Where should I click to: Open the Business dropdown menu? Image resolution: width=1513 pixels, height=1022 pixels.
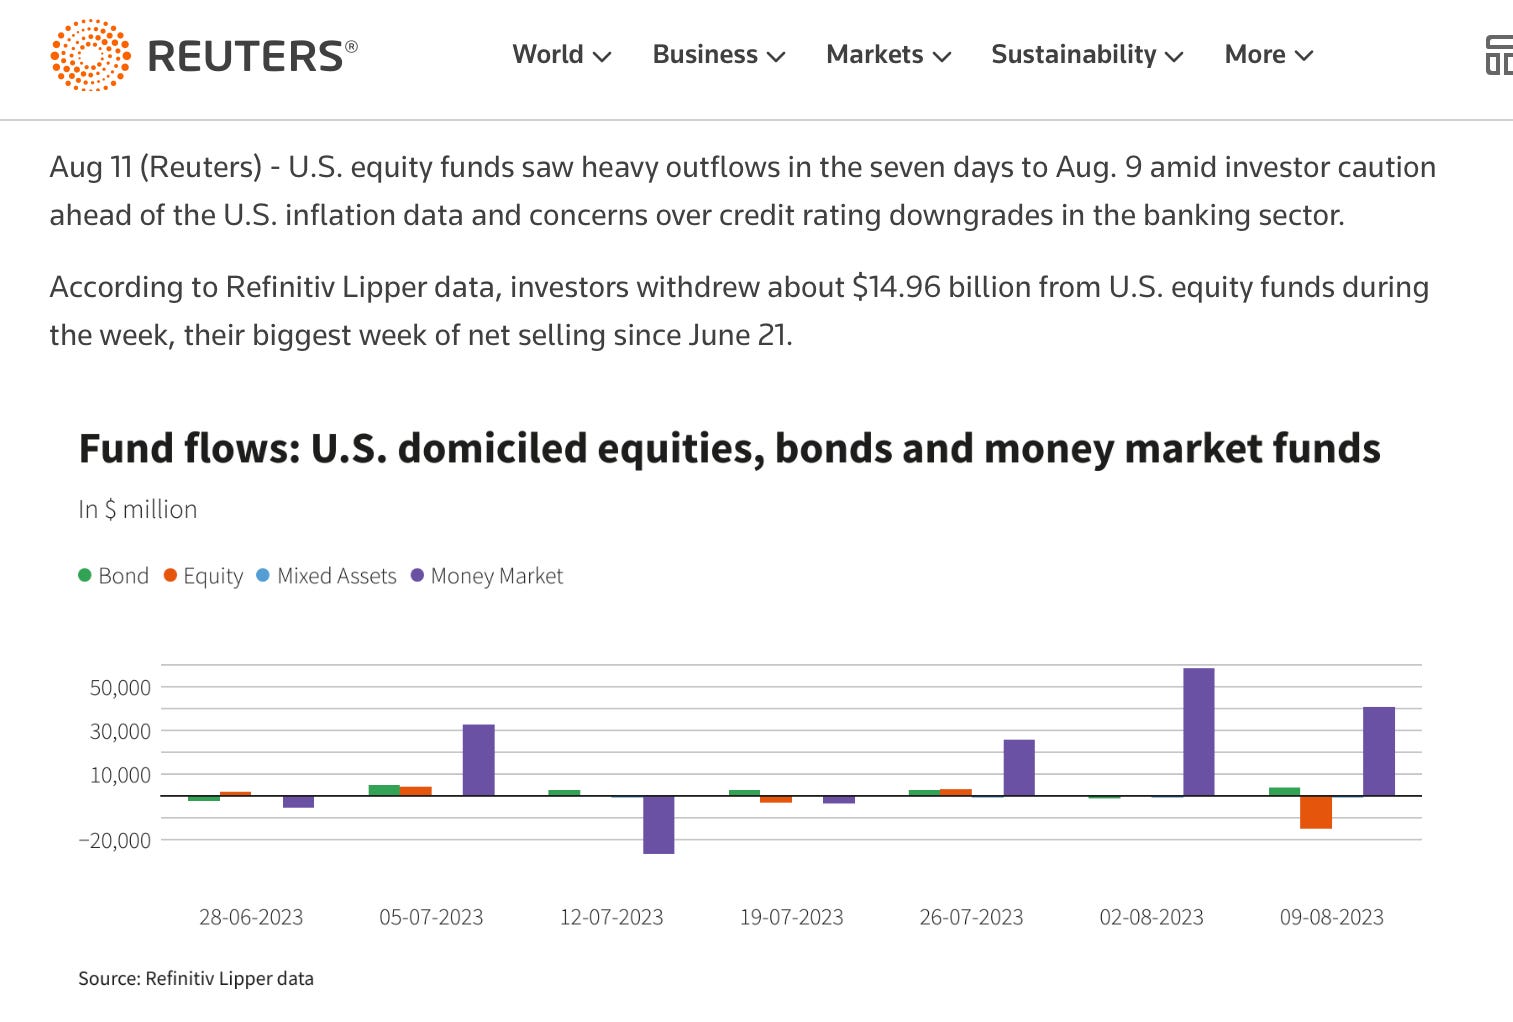pos(705,56)
